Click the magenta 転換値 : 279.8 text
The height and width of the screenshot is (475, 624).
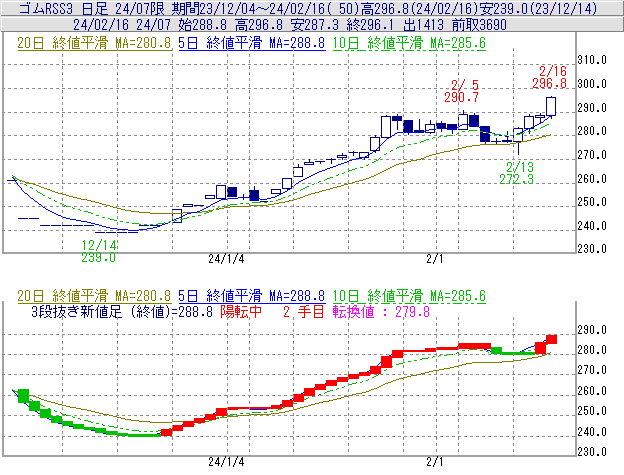pos(381,312)
